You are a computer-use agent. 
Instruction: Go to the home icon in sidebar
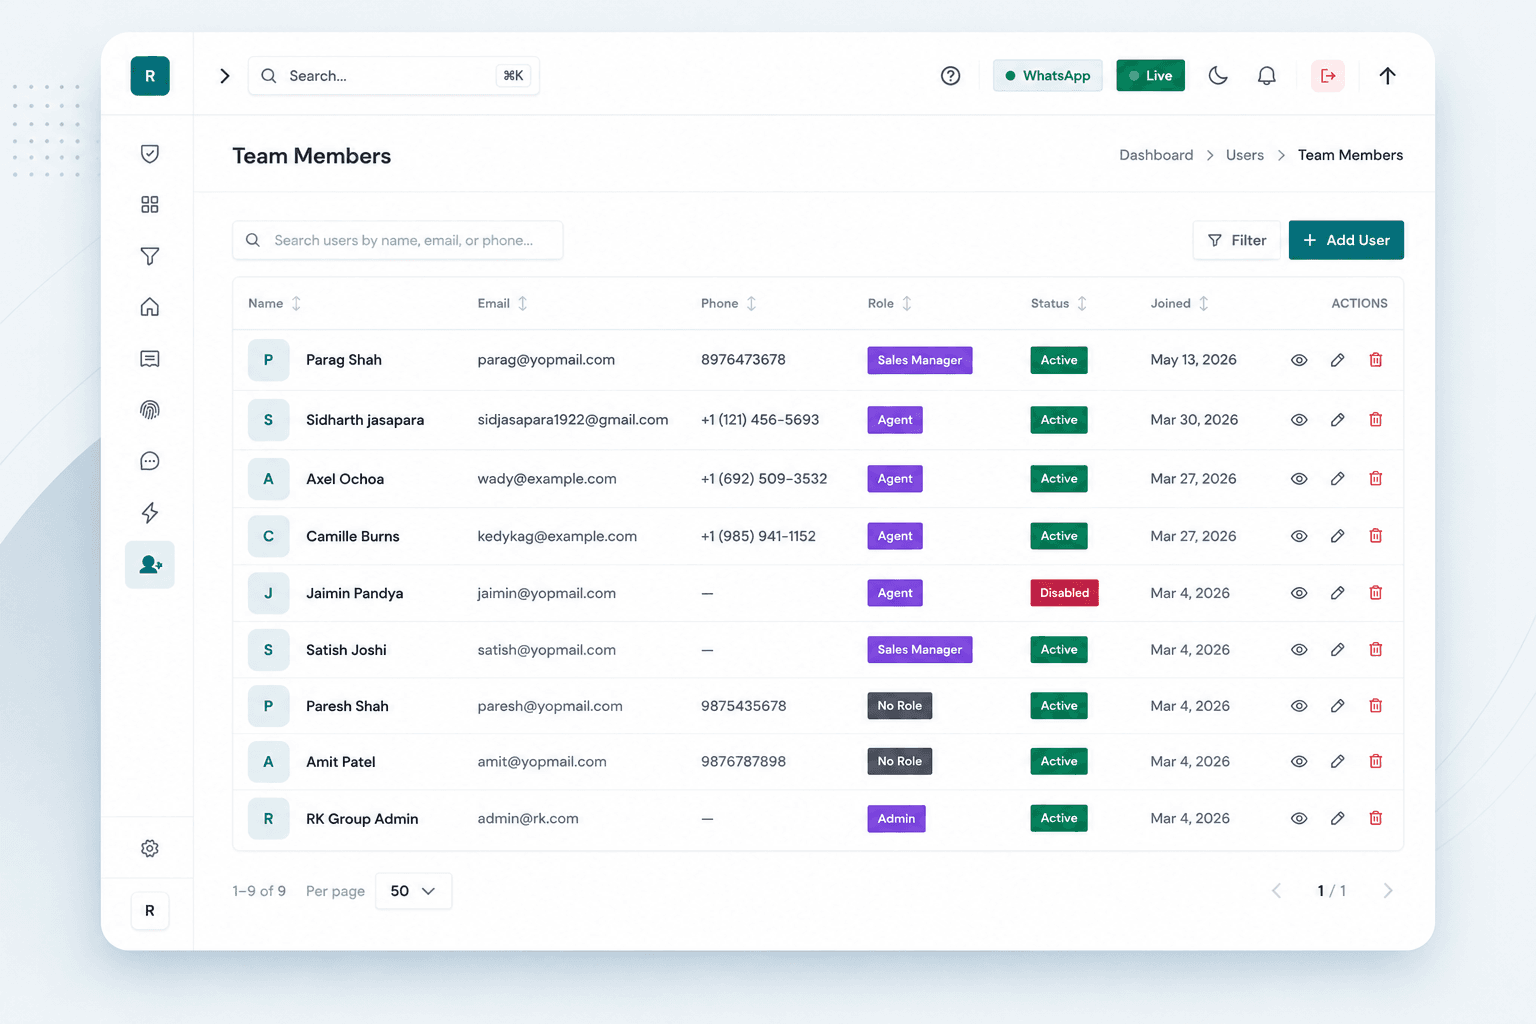point(150,307)
